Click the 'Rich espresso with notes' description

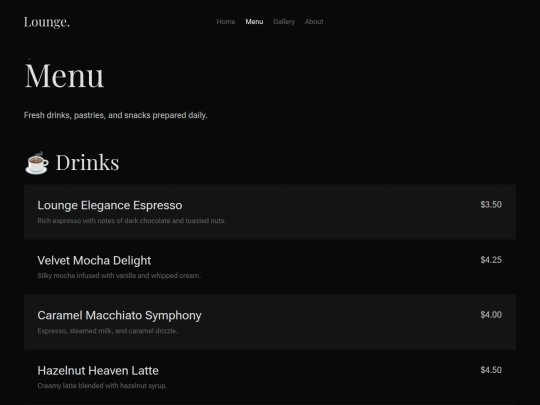(132, 221)
